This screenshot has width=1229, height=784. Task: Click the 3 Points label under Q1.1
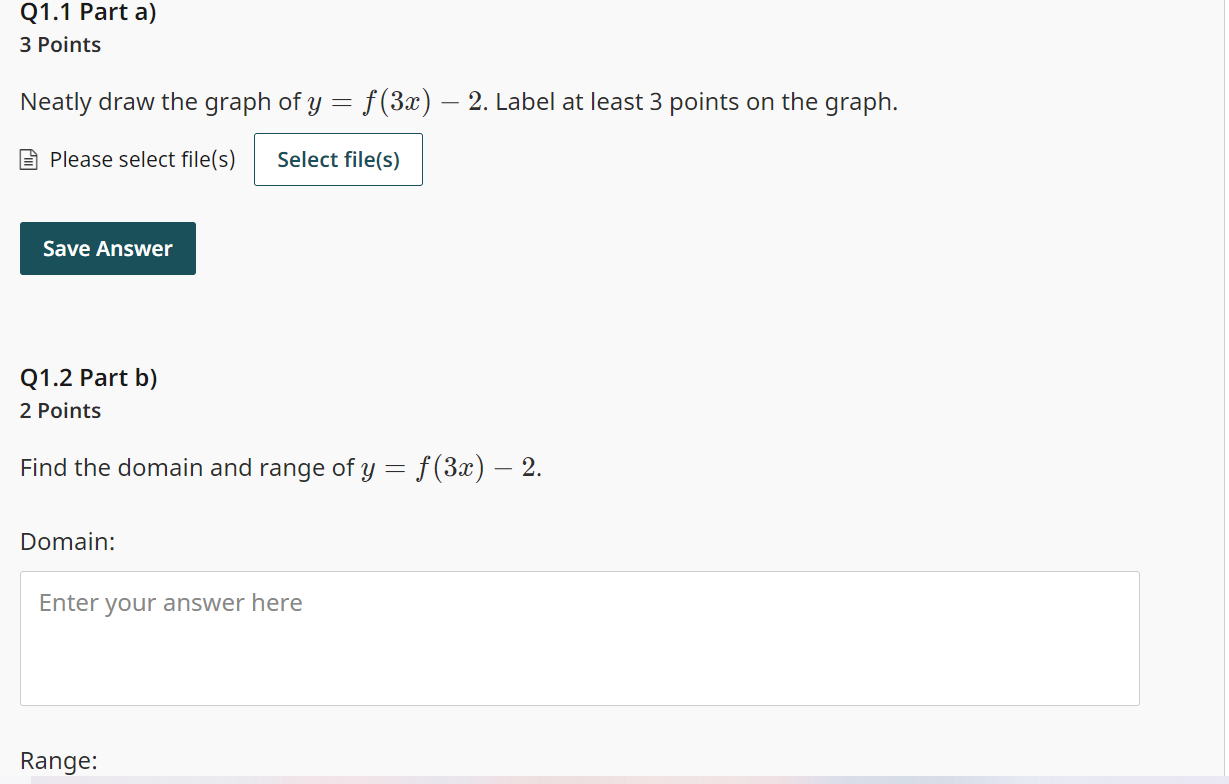point(60,44)
